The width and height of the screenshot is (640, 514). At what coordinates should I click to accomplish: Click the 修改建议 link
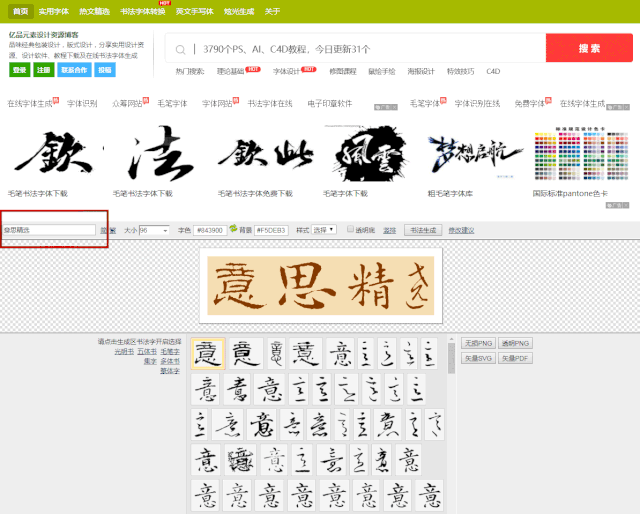point(462,230)
